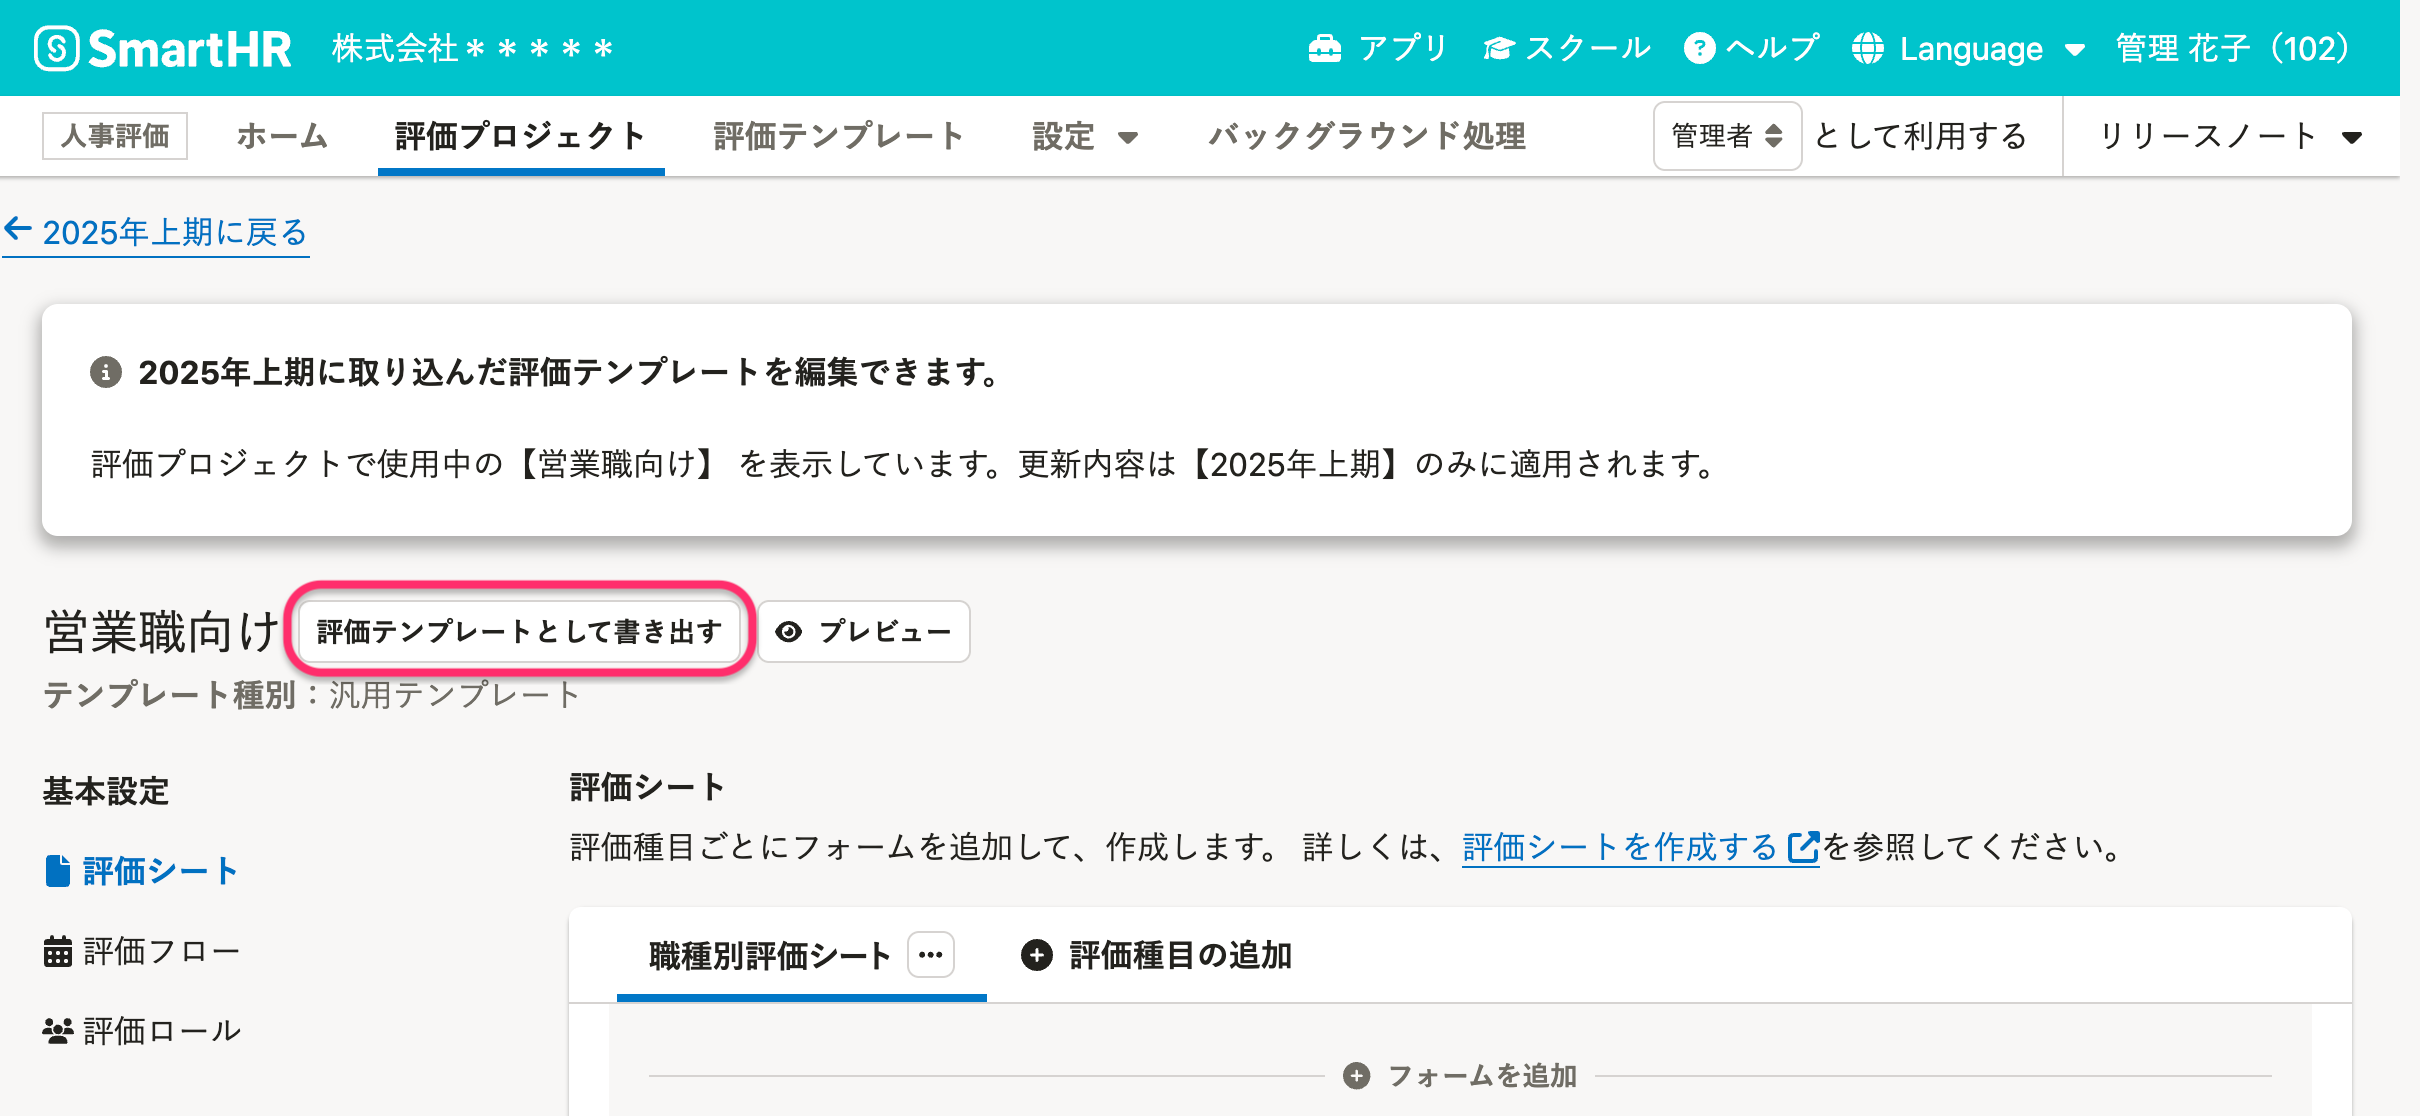The width and height of the screenshot is (2420, 1116).
Task: Select the 評価シート document icon in the sidebar
Action: [57, 870]
